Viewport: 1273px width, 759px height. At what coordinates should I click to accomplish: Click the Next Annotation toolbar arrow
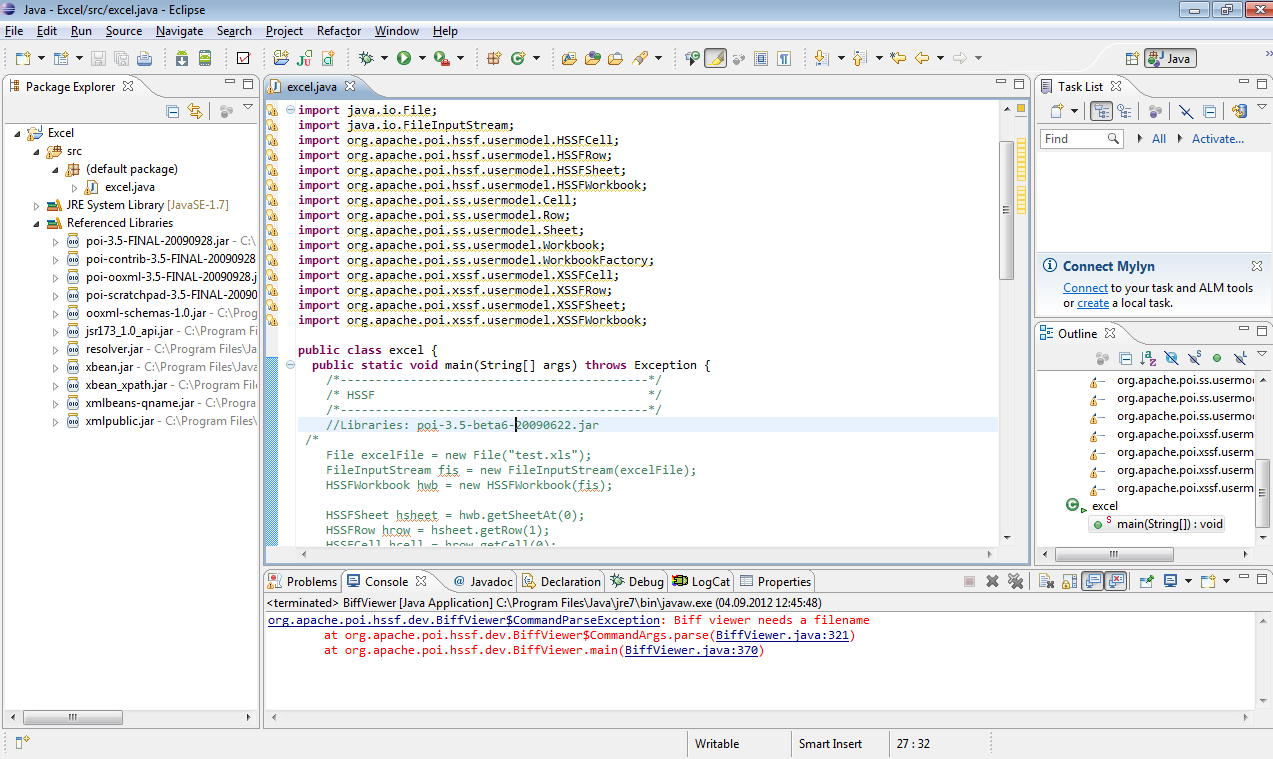pyautogui.click(x=822, y=58)
